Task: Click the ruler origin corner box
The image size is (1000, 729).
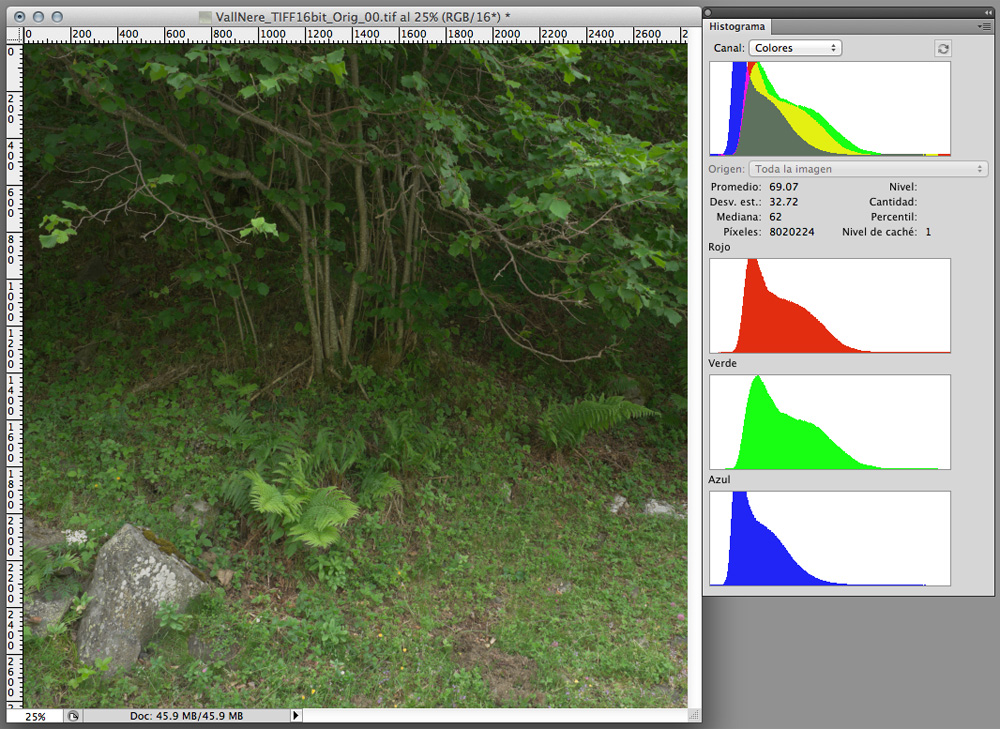Action: 14,35
